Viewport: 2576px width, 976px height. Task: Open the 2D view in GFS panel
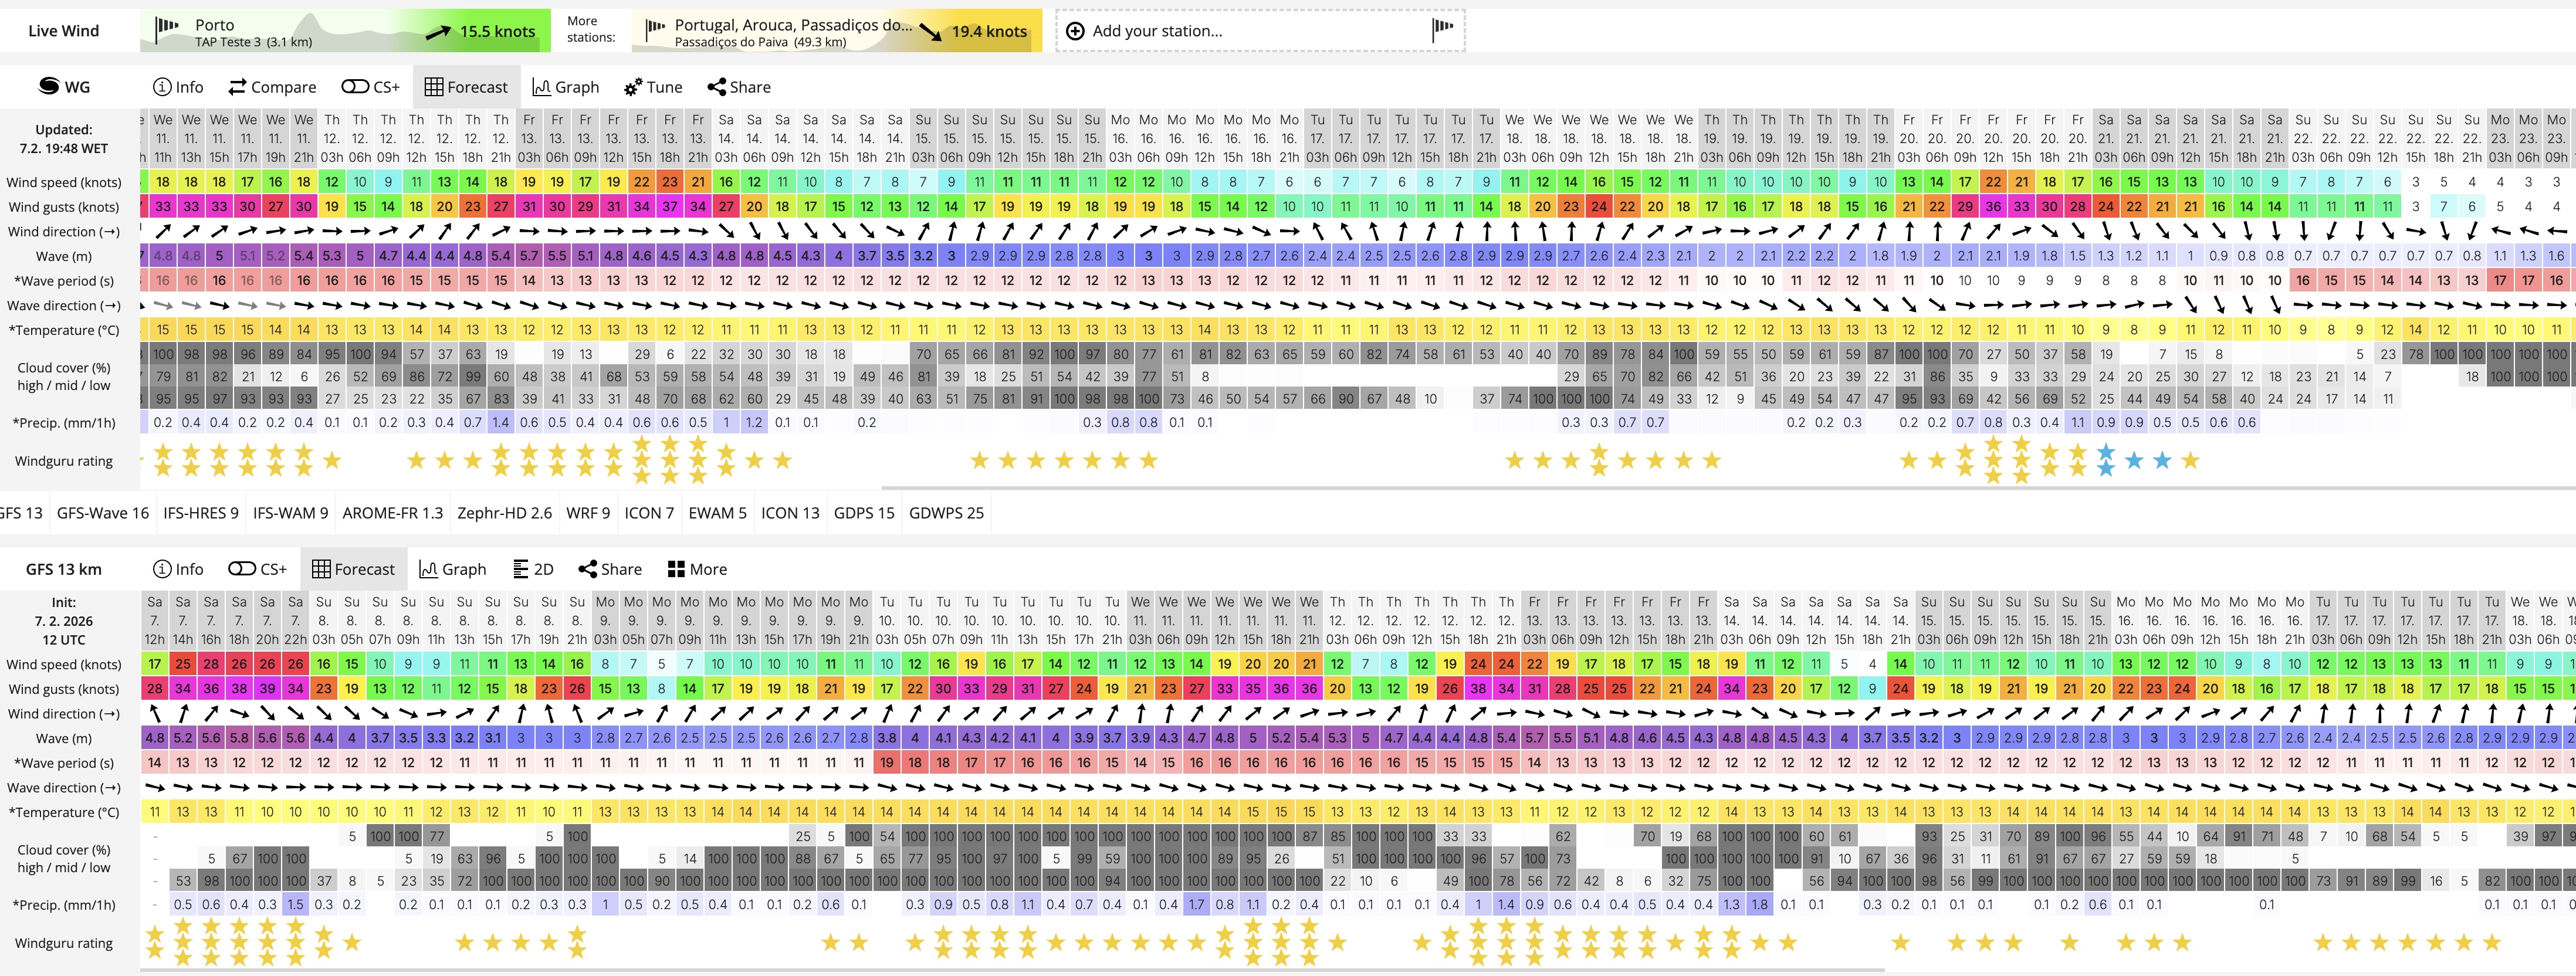[x=532, y=569]
